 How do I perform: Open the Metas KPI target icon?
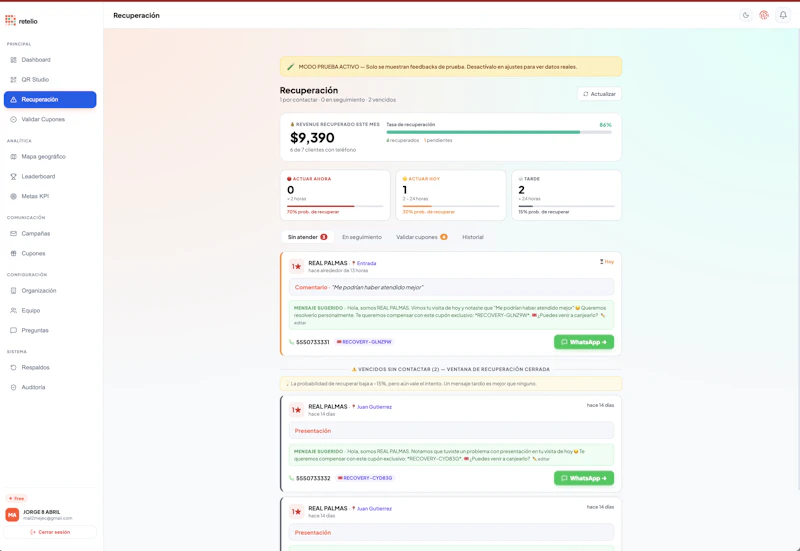click(x=13, y=196)
